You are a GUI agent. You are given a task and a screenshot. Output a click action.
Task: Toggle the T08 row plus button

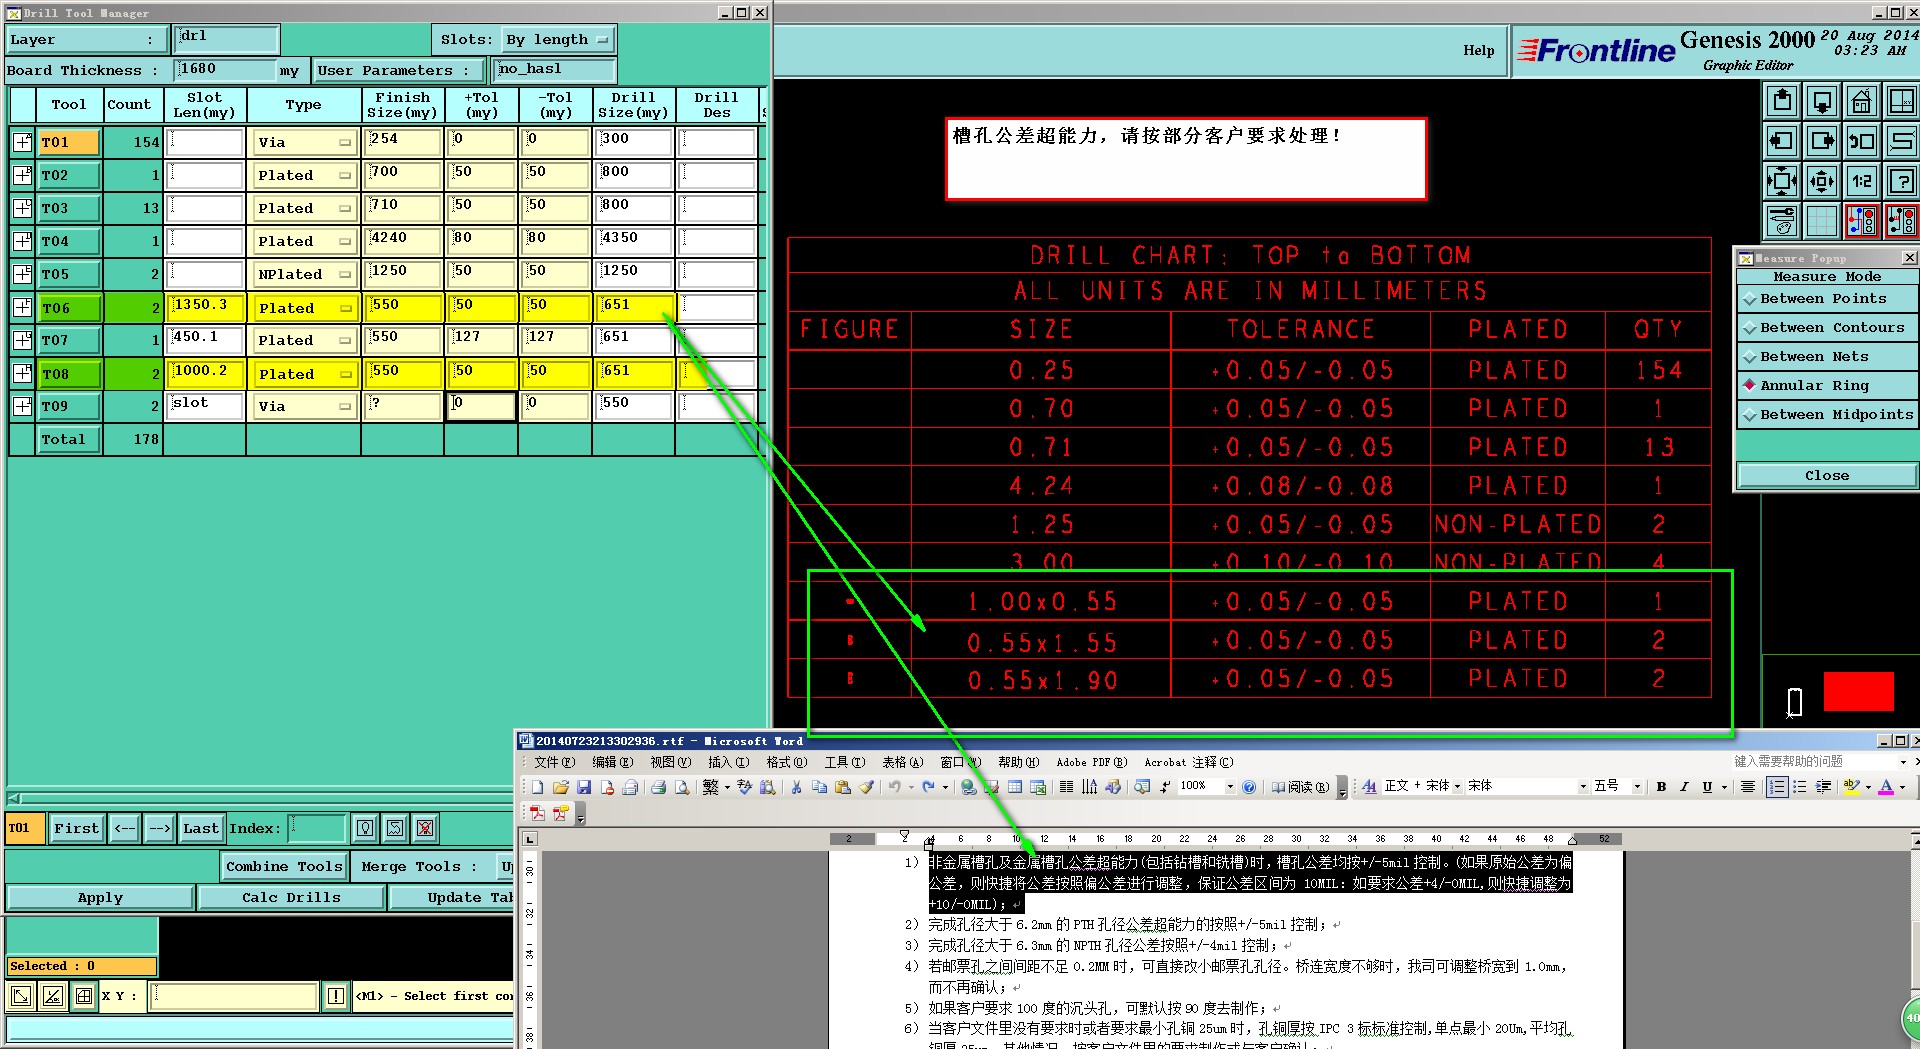(22, 373)
